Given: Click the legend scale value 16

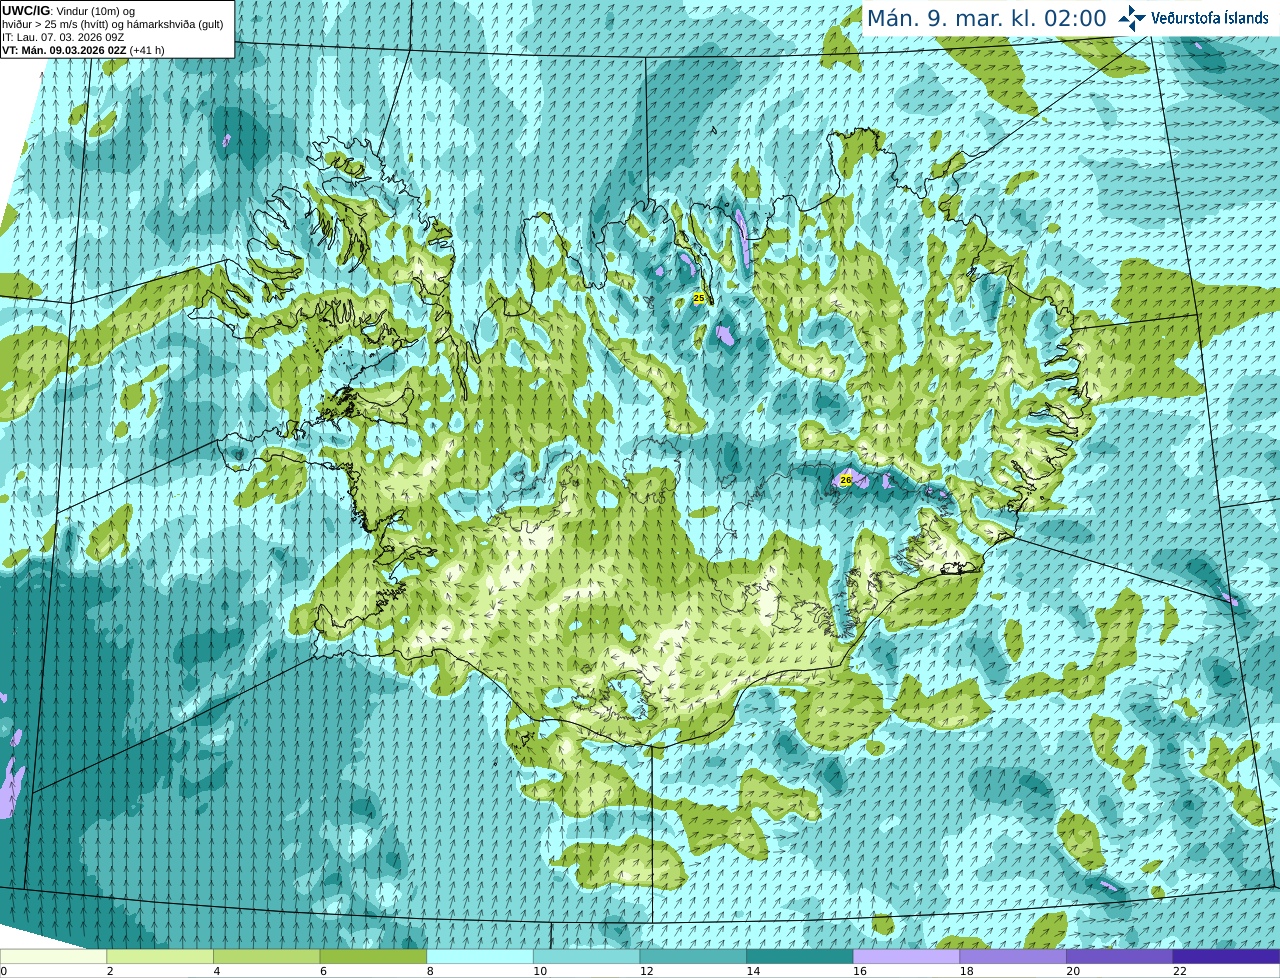Looking at the screenshot, I should [x=860, y=971].
